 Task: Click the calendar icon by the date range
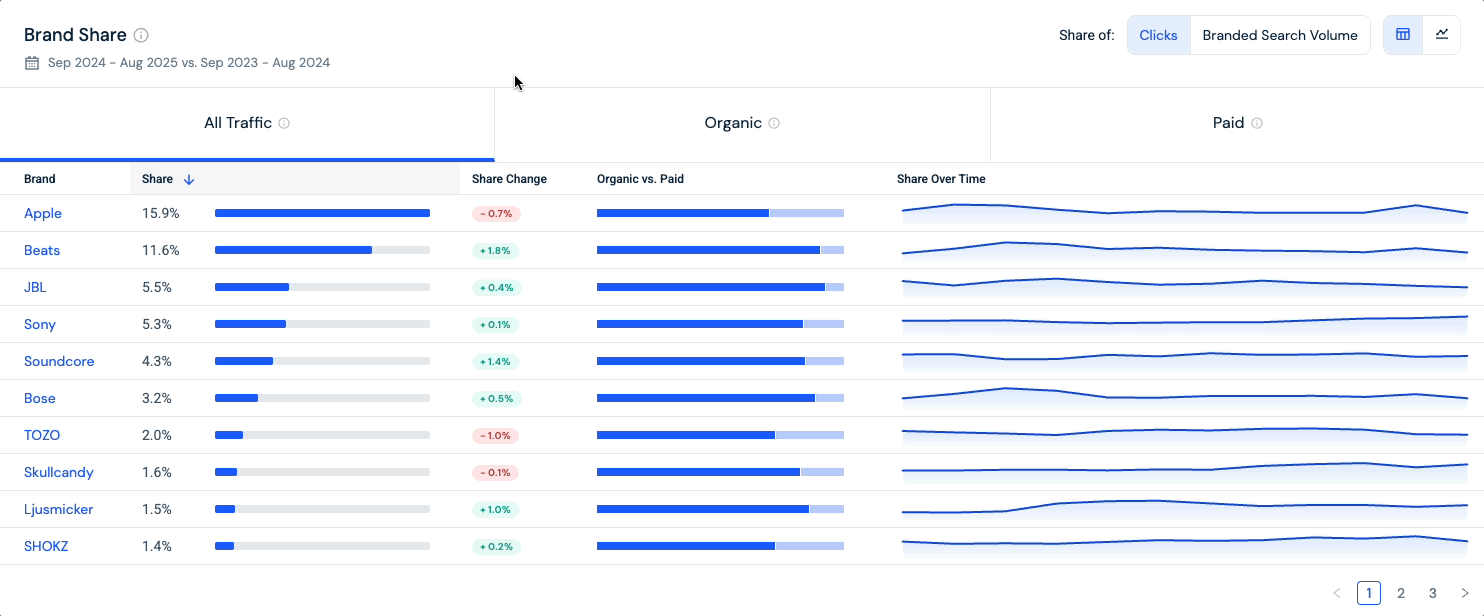pyautogui.click(x=32, y=62)
